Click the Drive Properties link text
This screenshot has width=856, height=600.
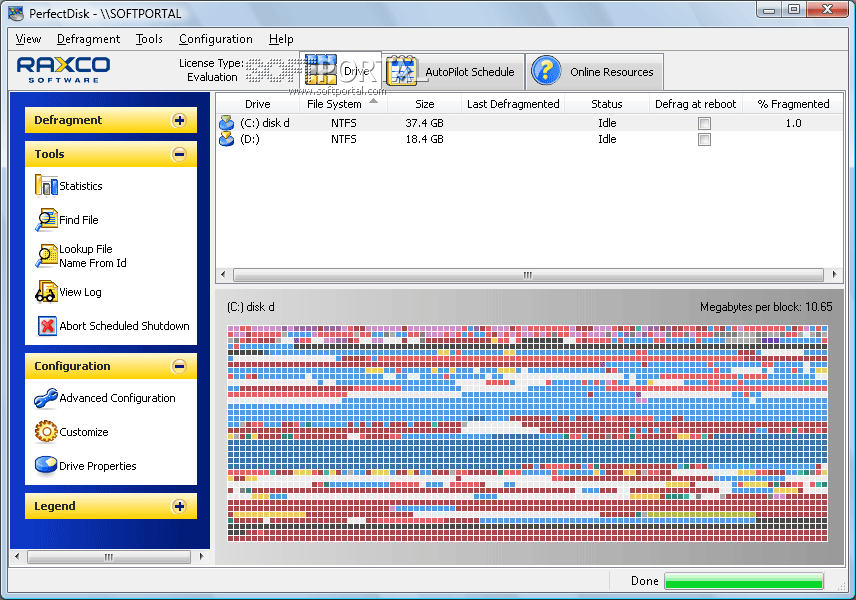[x=98, y=466]
